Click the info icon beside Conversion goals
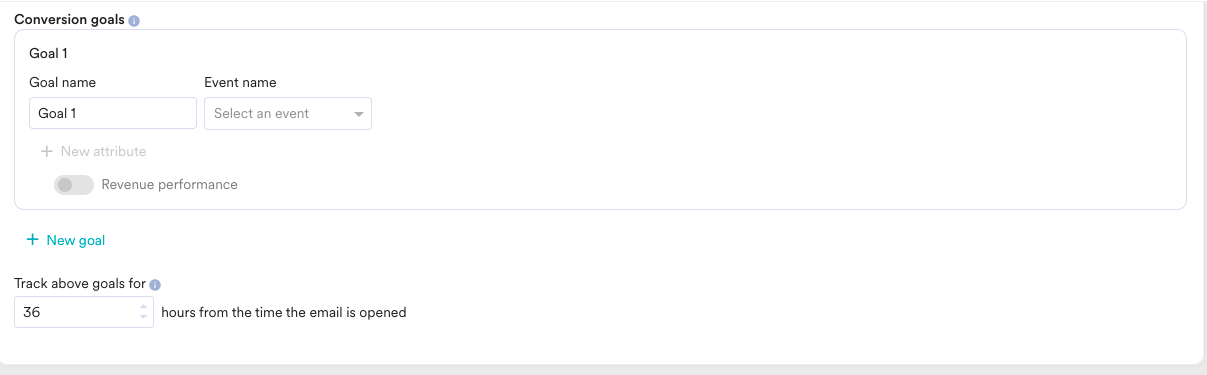The height and width of the screenshot is (375, 1207). coord(134,20)
